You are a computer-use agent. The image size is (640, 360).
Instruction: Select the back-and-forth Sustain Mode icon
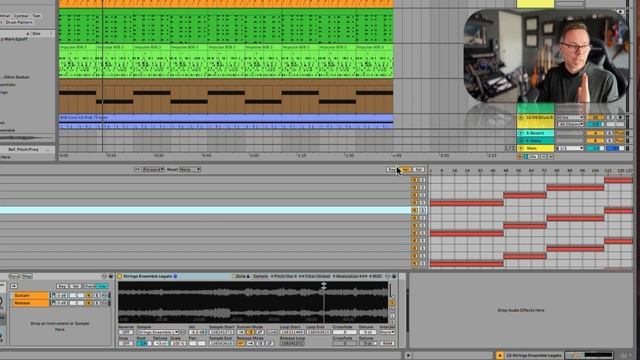tap(260, 332)
